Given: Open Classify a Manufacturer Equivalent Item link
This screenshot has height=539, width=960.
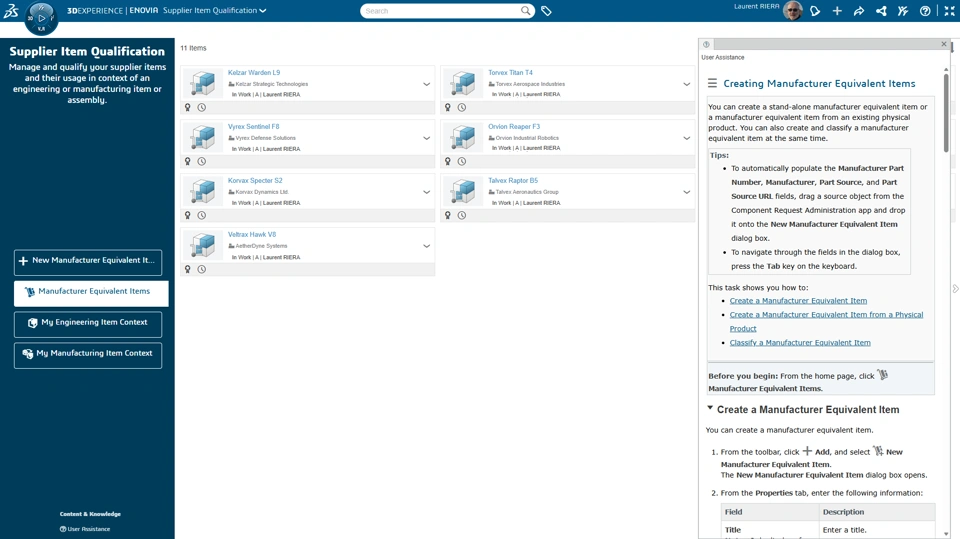Looking at the screenshot, I should coord(800,342).
